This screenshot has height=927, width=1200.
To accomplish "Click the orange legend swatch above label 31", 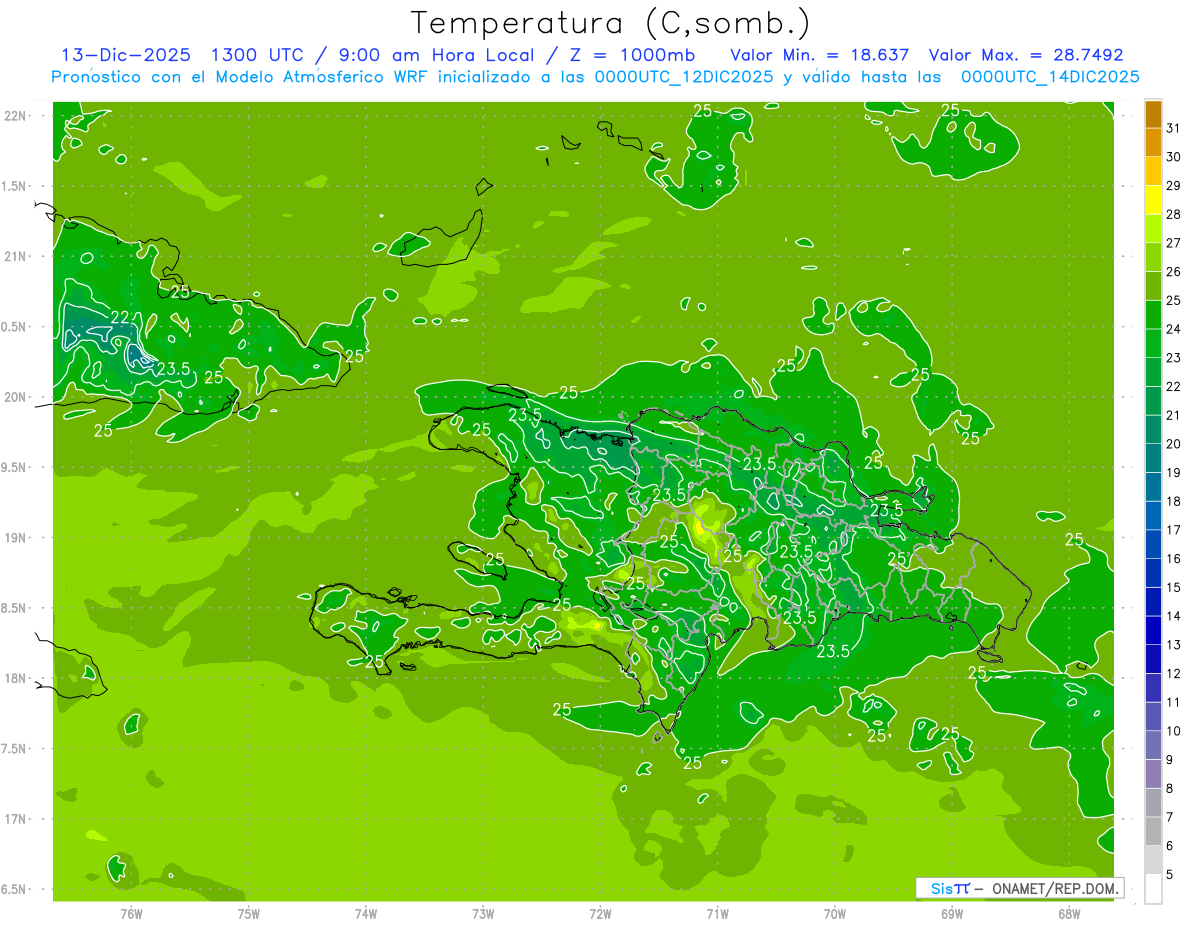I will tap(1153, 114).
